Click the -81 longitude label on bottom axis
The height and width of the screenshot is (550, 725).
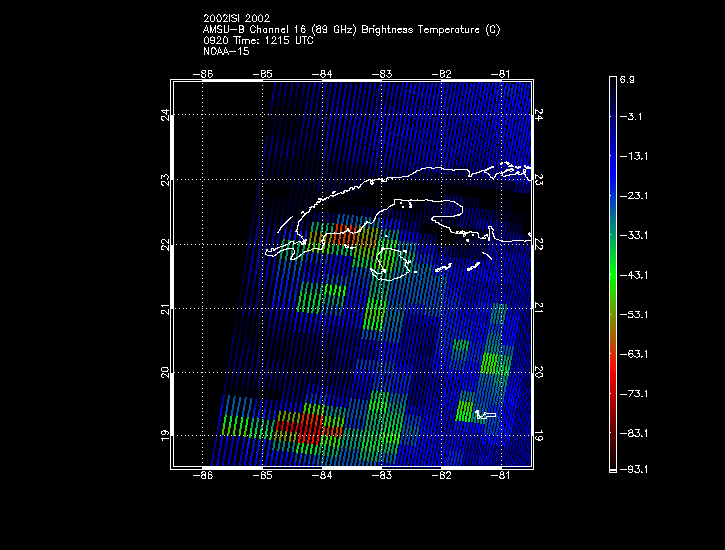(x=500, y=477)
